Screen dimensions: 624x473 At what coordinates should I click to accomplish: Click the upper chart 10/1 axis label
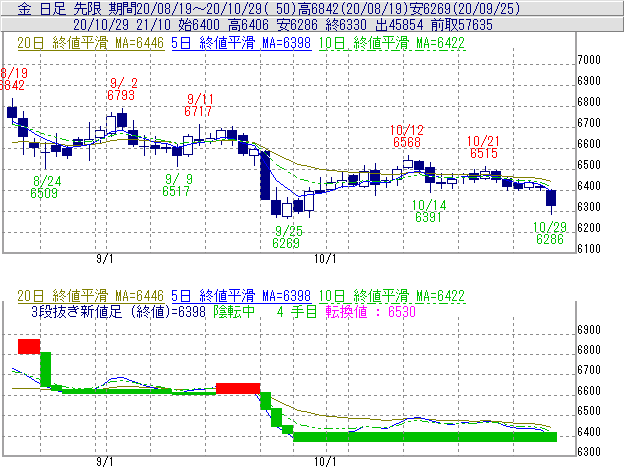[325, 259]
